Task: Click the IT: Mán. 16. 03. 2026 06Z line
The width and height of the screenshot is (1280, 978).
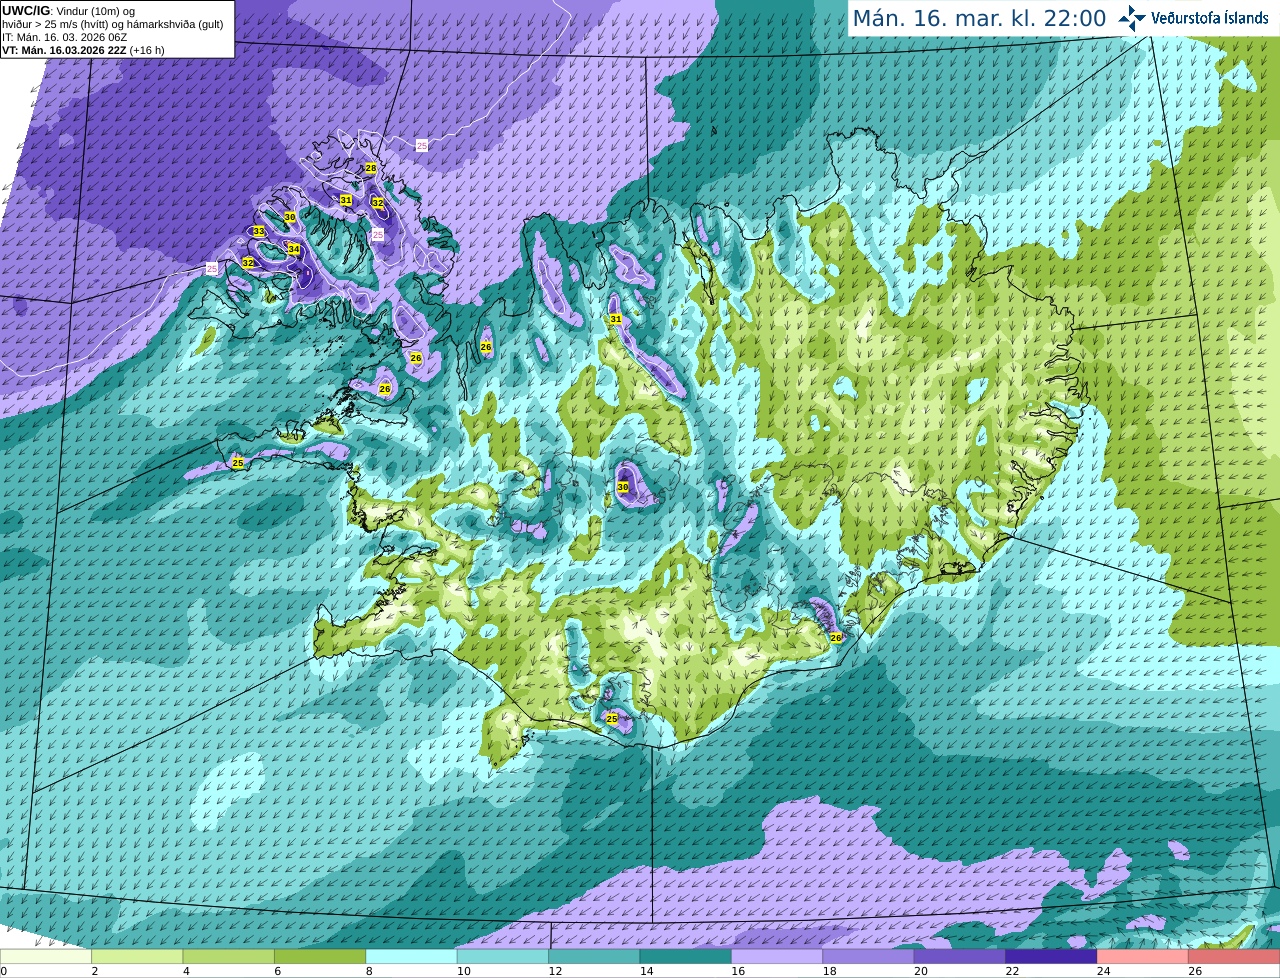Action: point(65,36)
